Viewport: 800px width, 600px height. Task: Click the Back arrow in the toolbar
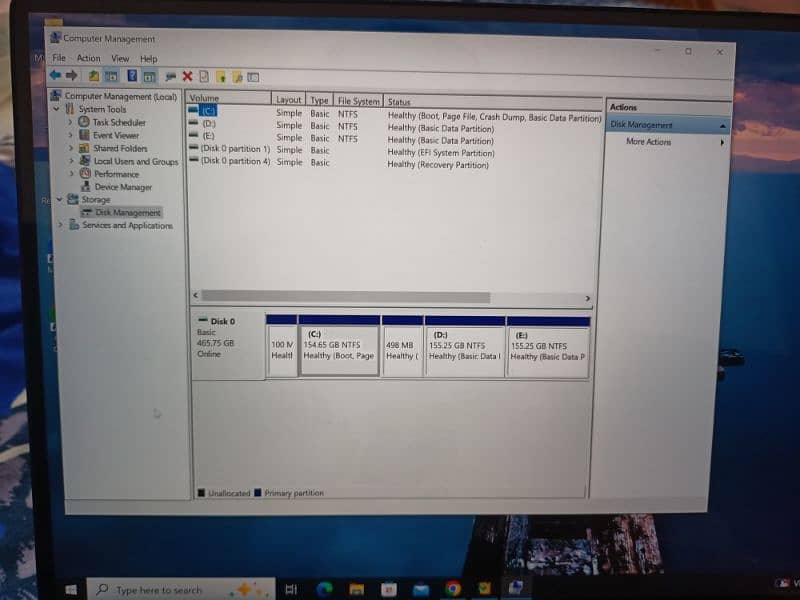pyautogui.click(x=55, y=76)
